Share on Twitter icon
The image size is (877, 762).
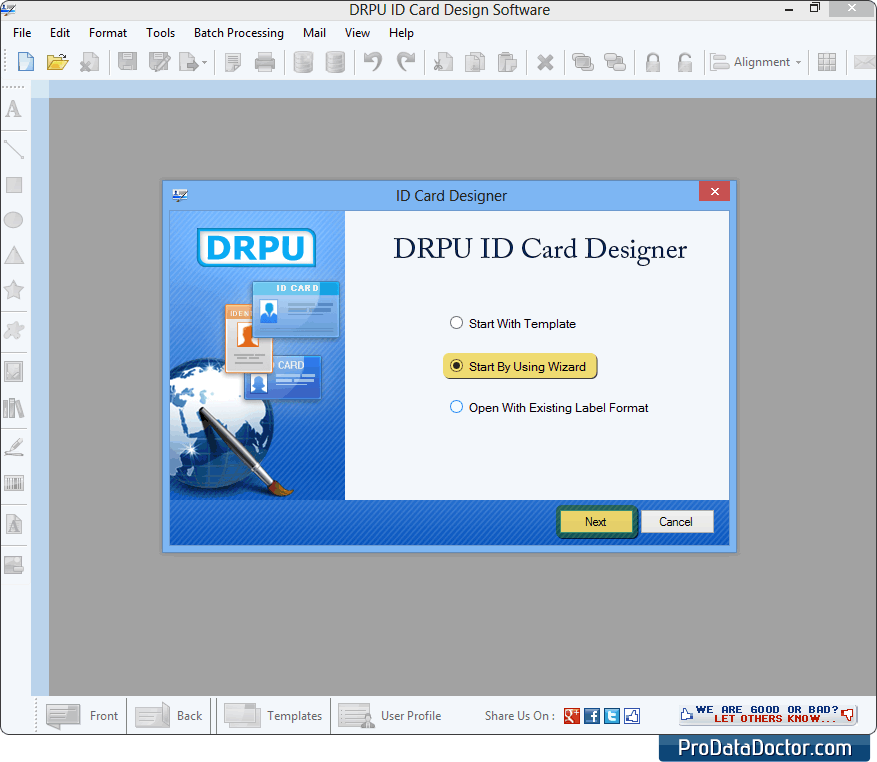coord(612,716)
